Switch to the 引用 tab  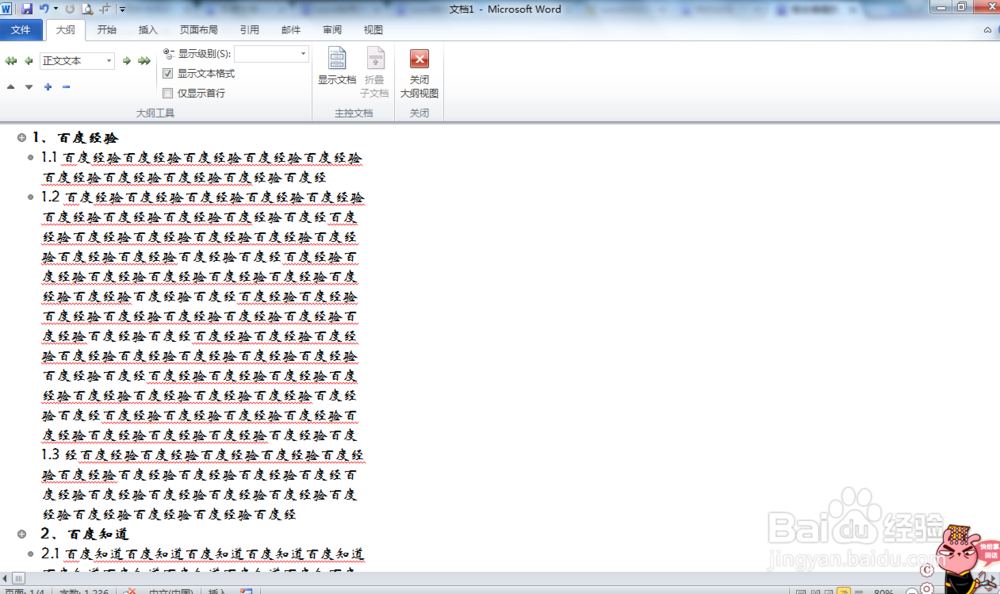point(249,29)
